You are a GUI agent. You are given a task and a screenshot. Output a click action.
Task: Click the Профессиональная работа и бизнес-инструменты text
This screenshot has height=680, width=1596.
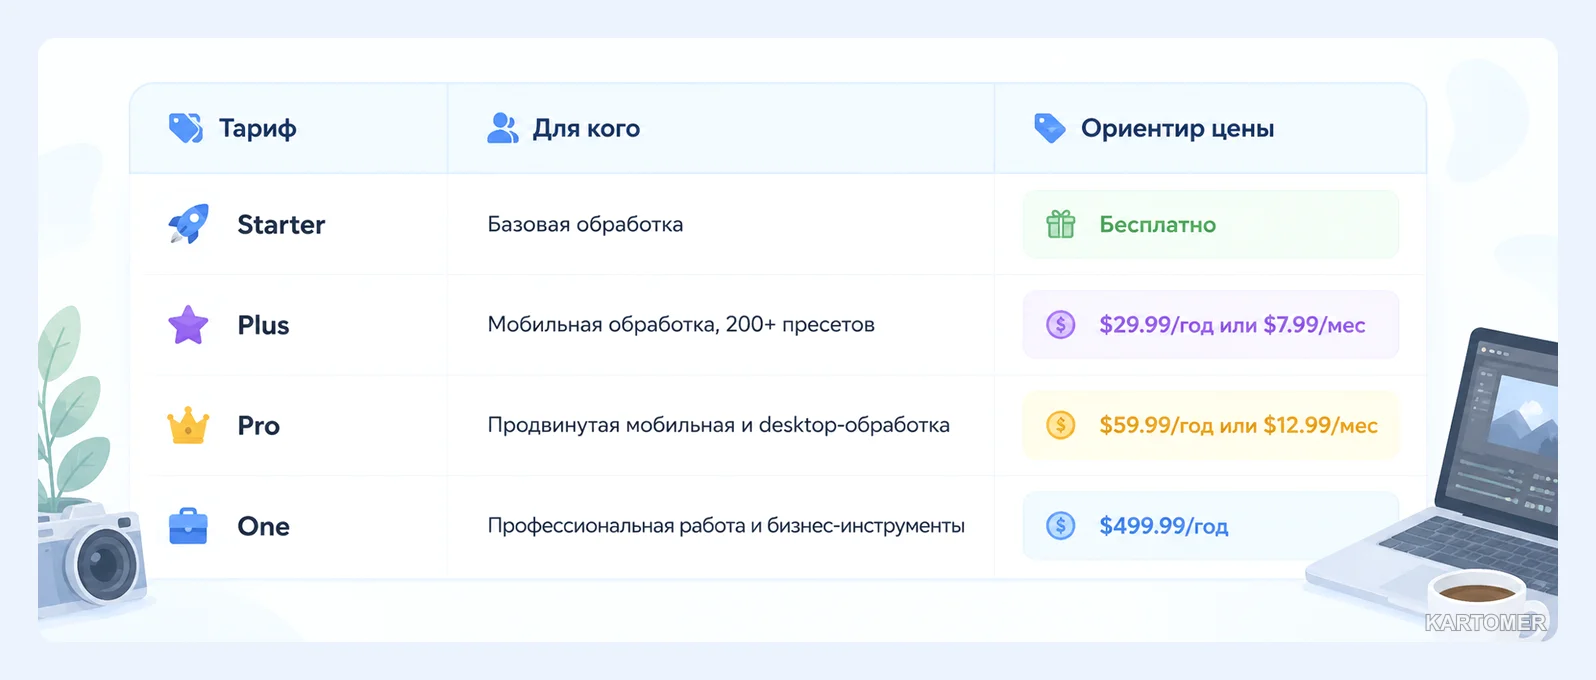pos(726,525)
